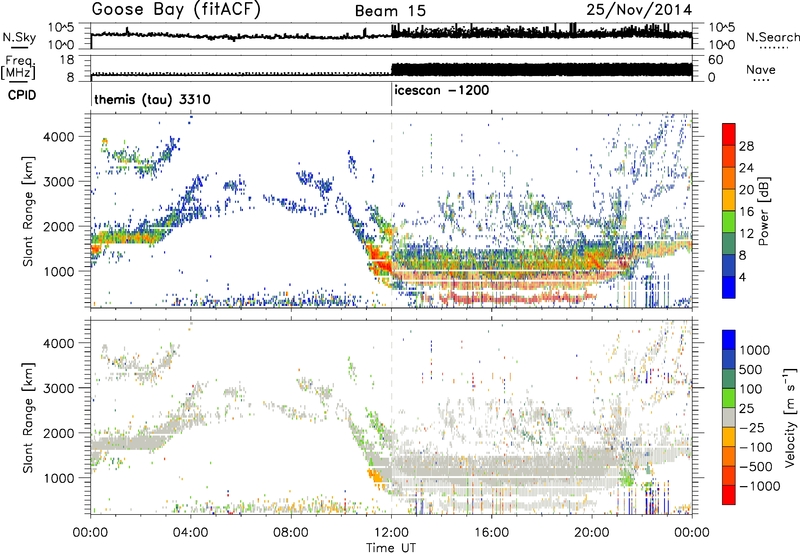Click the "4000" tick on the power panel
Screen dimensions: 800x554
click(60, 137)
